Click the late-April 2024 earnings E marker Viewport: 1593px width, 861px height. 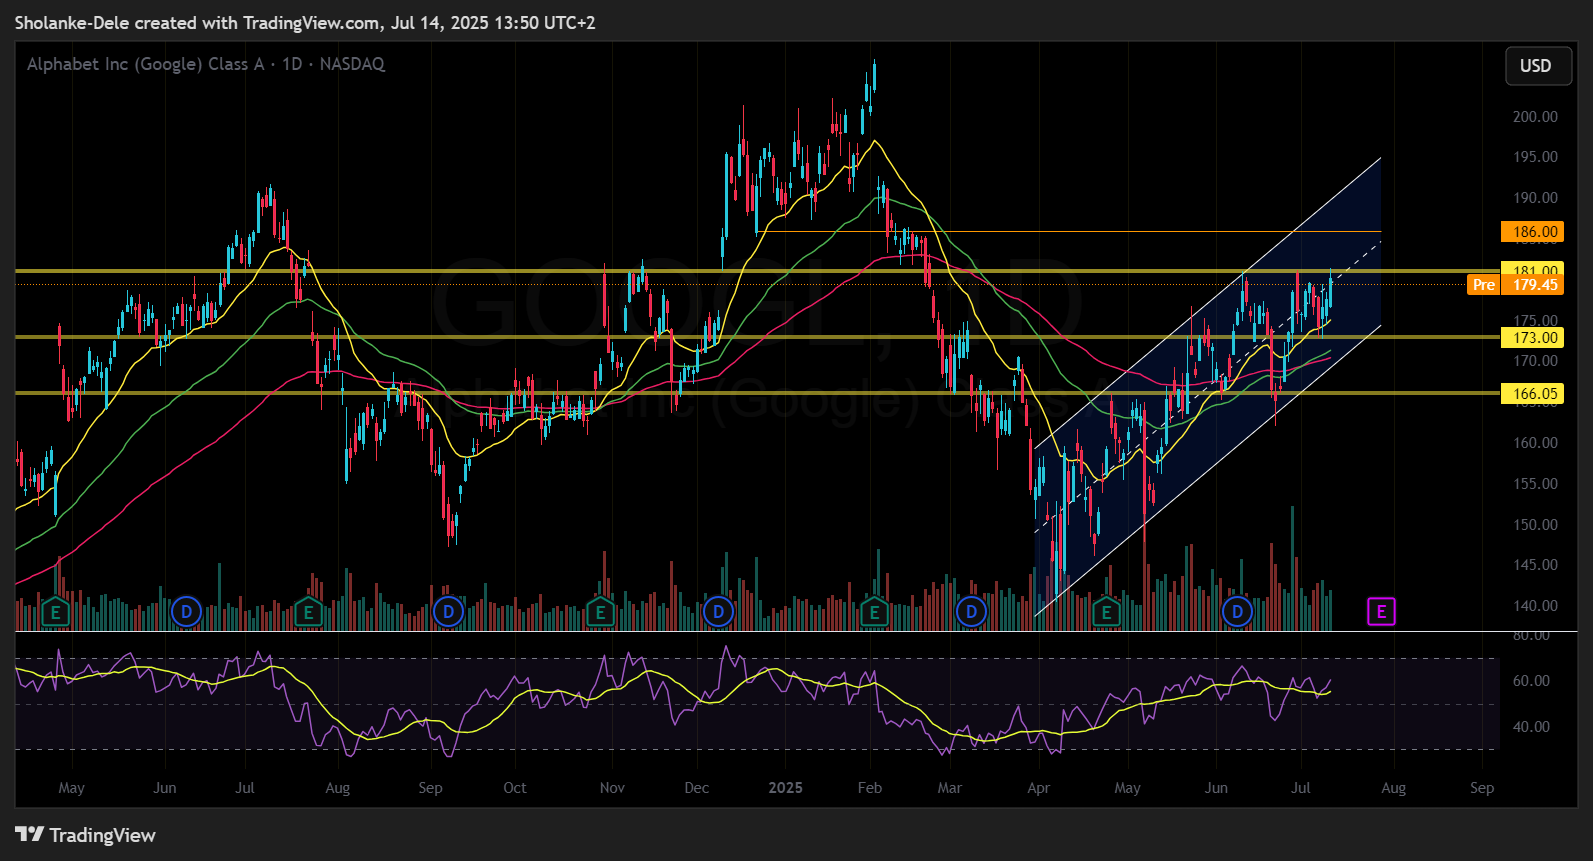tap(56, 611)
